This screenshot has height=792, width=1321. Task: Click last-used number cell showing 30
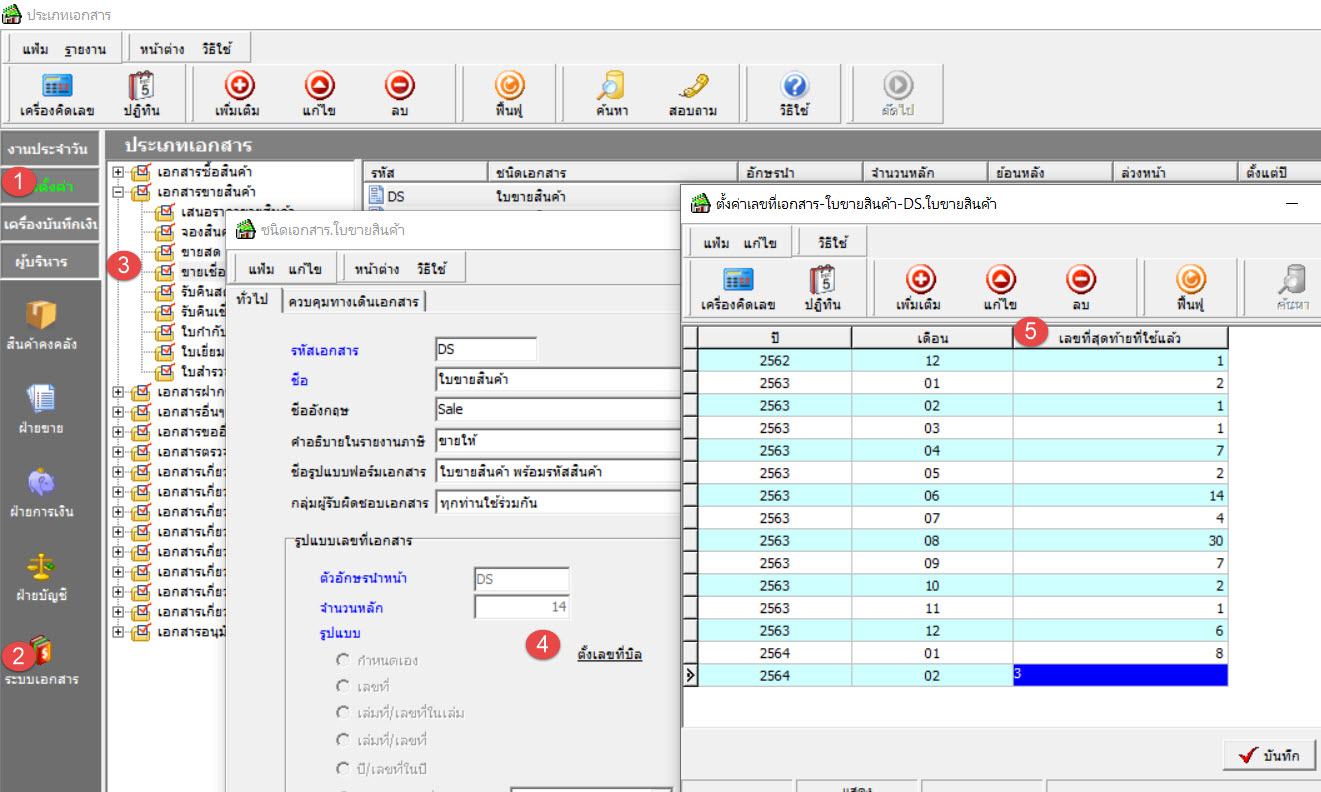pos(1120,541)
